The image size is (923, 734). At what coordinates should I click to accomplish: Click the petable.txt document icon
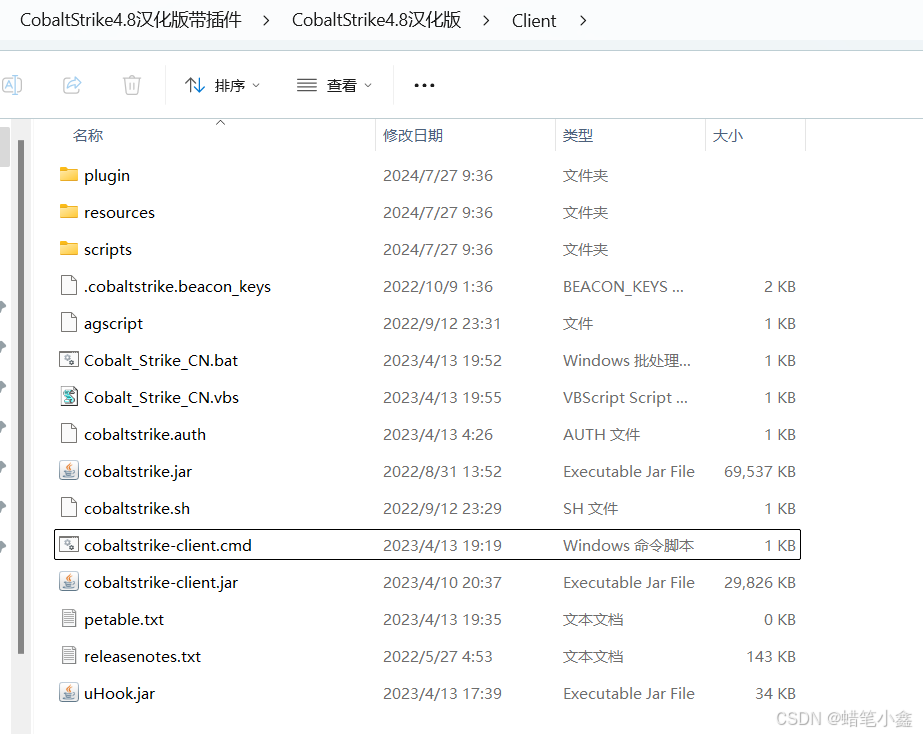coord(69,619)
